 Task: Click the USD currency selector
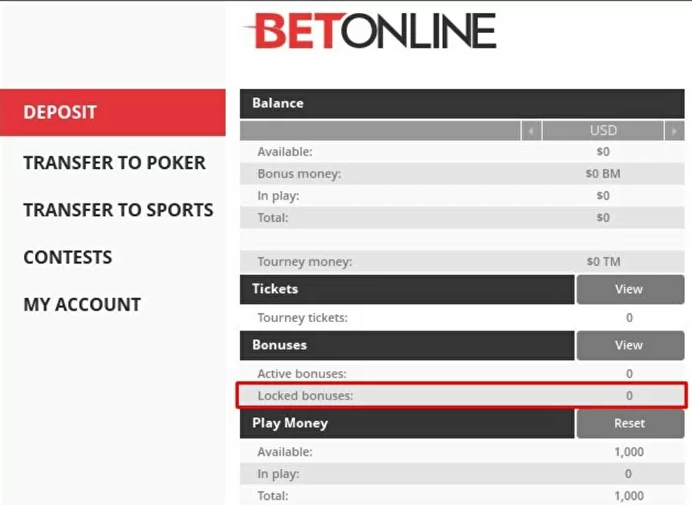tap(603, 131)
